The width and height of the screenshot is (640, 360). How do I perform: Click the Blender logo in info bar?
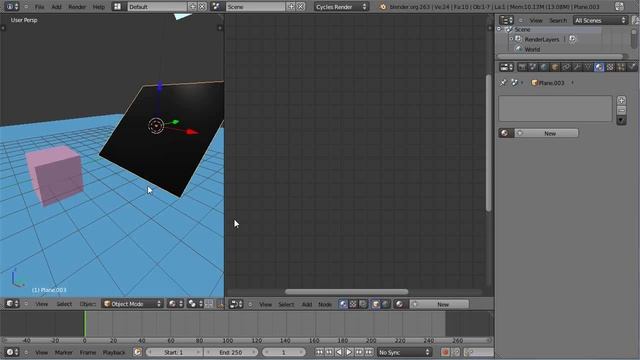click(382, 7)
